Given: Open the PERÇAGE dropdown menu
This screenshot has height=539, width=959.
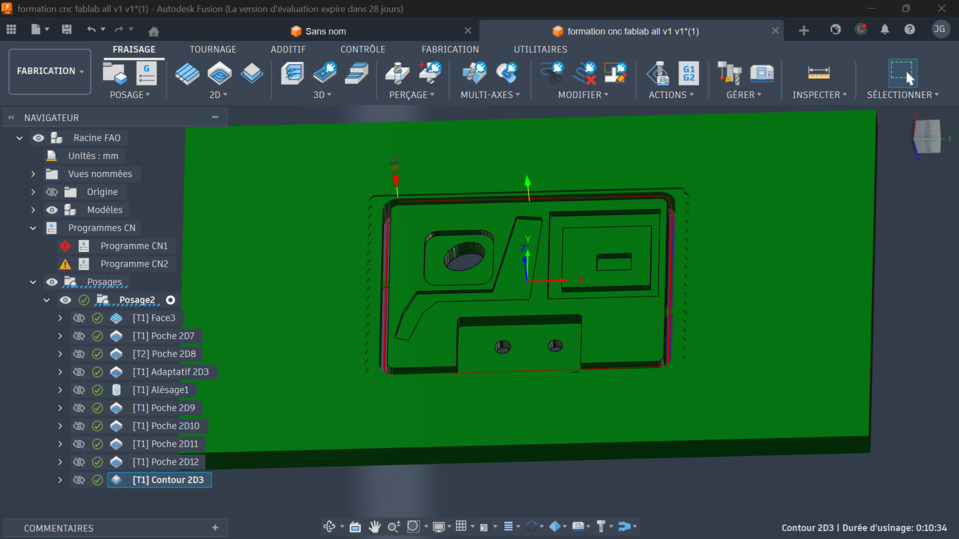Looking at the screenshot, I should 412,95.
